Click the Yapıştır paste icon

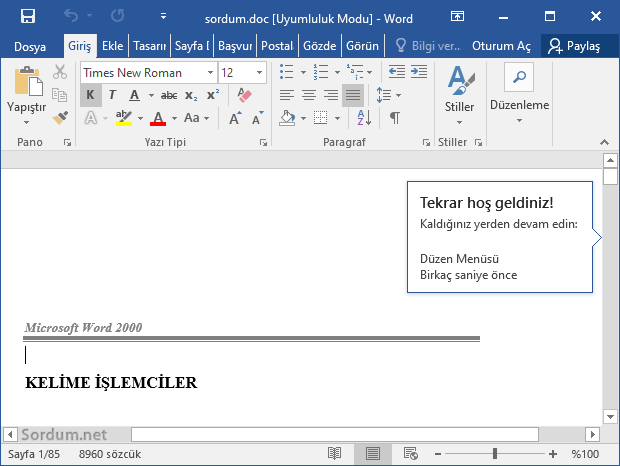(x=28, y=81)
